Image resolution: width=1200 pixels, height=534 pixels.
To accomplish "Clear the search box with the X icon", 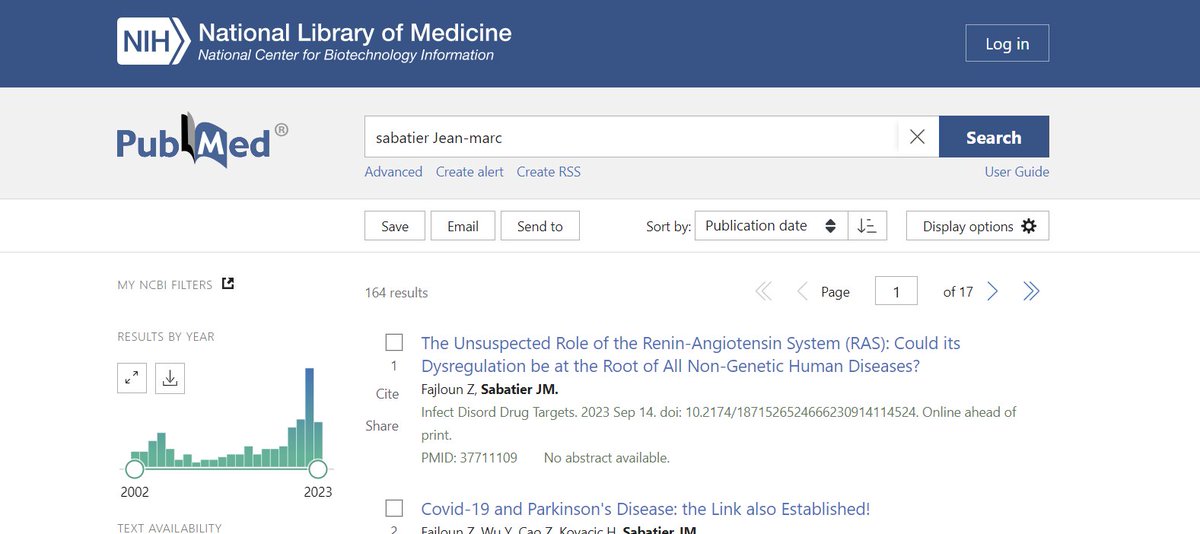I will [917, 137].
